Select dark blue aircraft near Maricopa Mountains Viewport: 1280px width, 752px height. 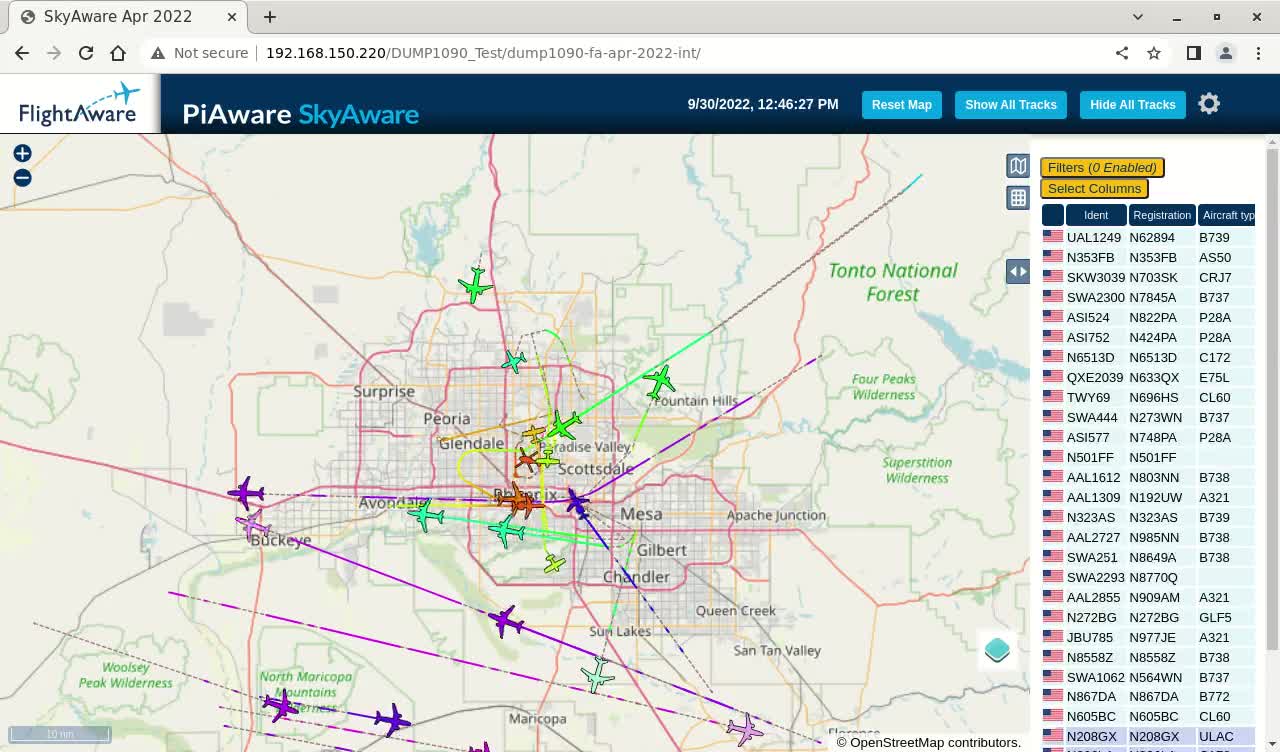pos(392,719)
